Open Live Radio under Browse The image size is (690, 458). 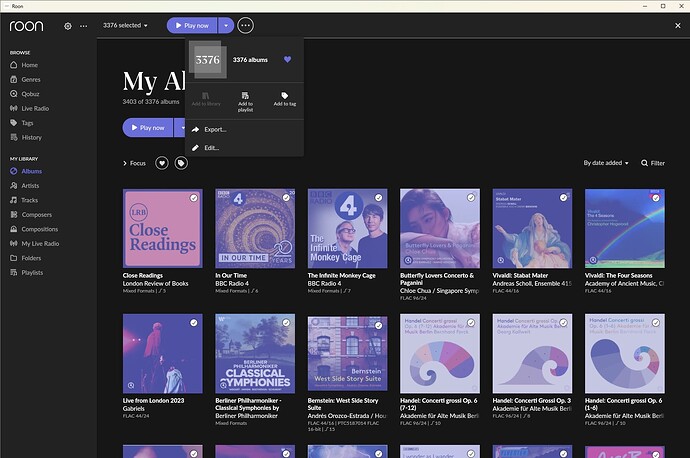click(35, 109)
